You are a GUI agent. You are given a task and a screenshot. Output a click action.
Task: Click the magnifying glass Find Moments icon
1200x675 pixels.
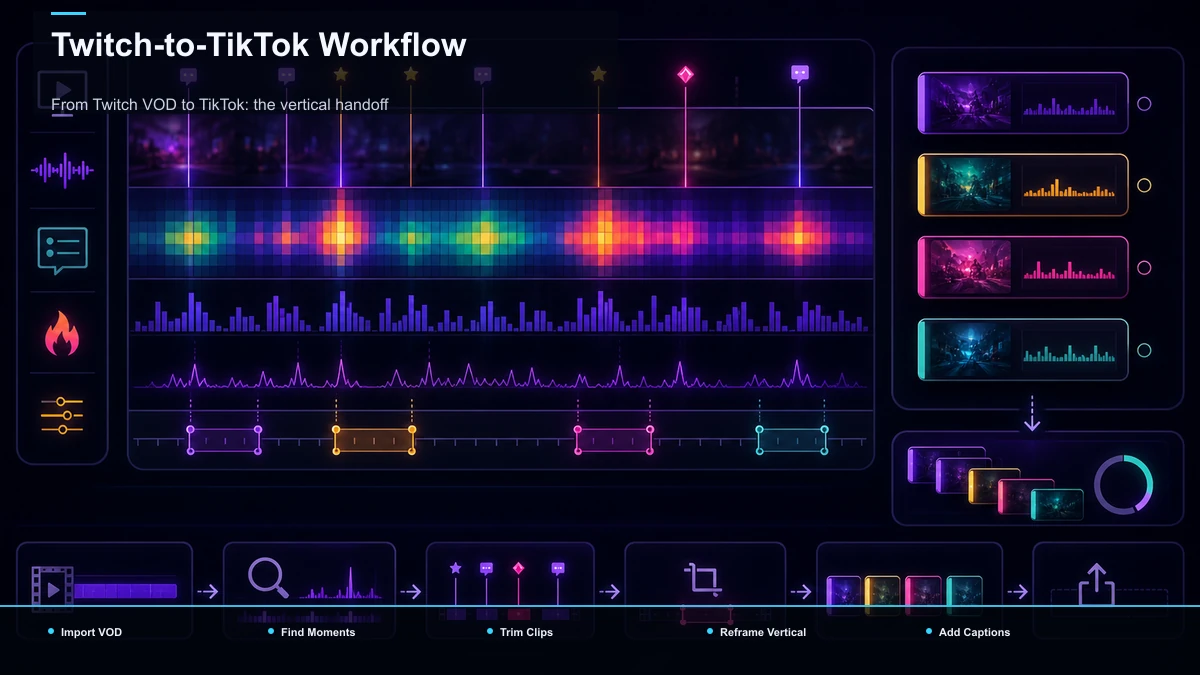click(268, 578)
